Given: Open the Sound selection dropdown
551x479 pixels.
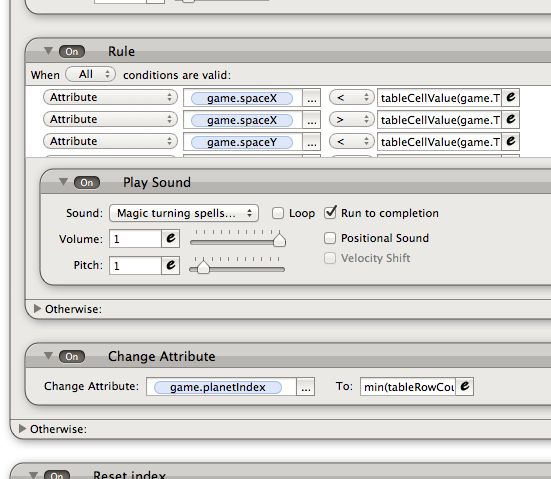Looking at the screenshot, I should (x=184, y=213).
